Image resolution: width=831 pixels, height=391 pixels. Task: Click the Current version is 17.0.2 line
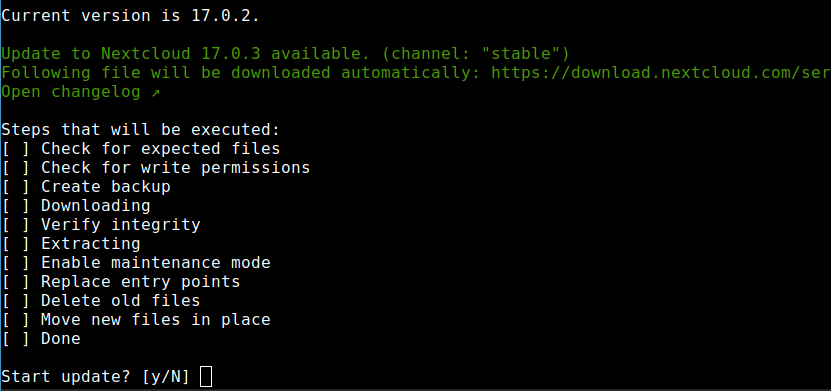[x=130, y=15]
